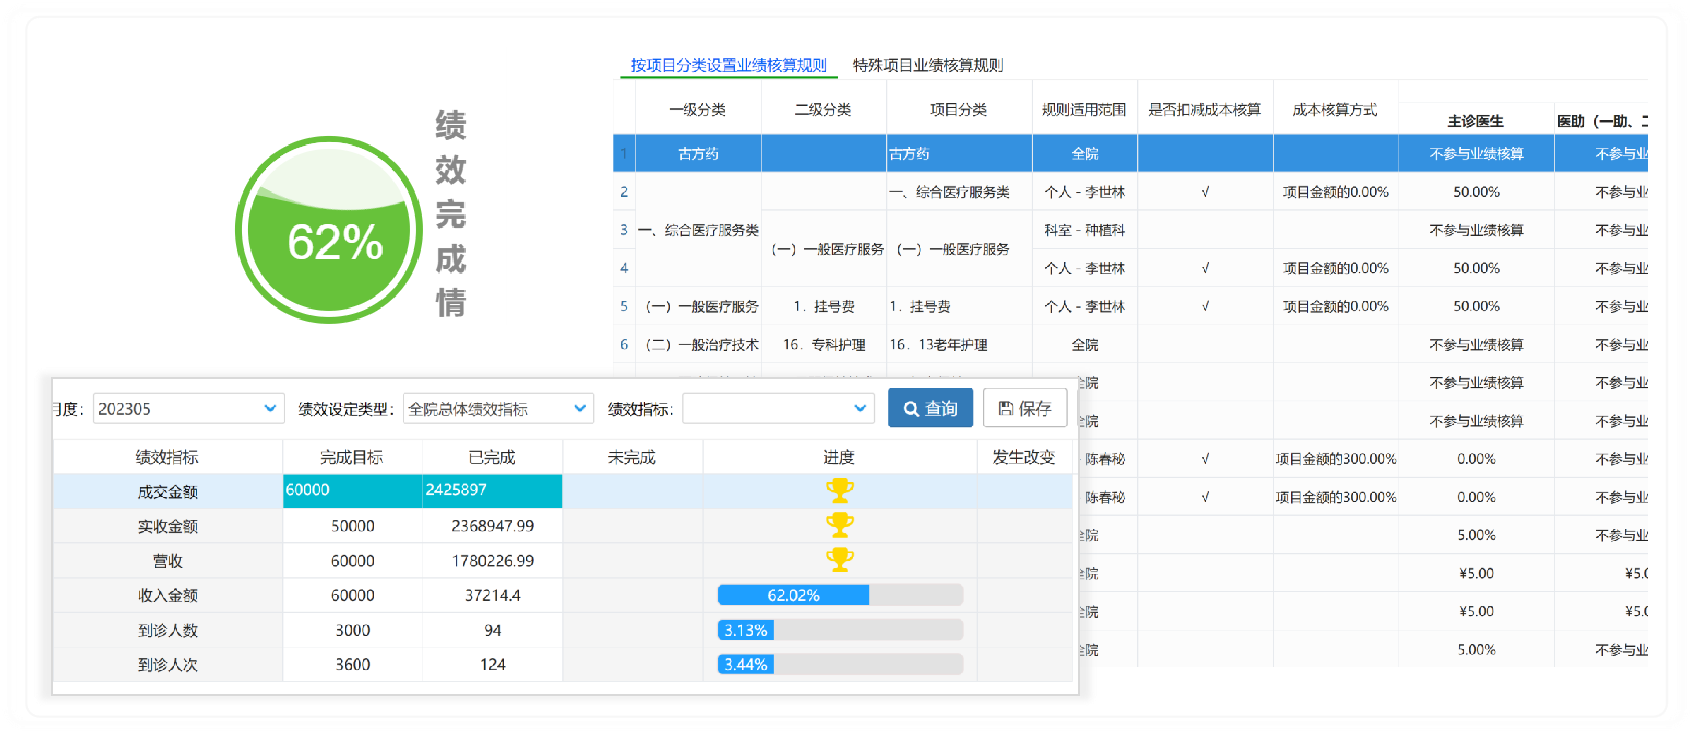Toggle cost checkmark in row 2
The image size is (1694, 734).
(1205, 192)
